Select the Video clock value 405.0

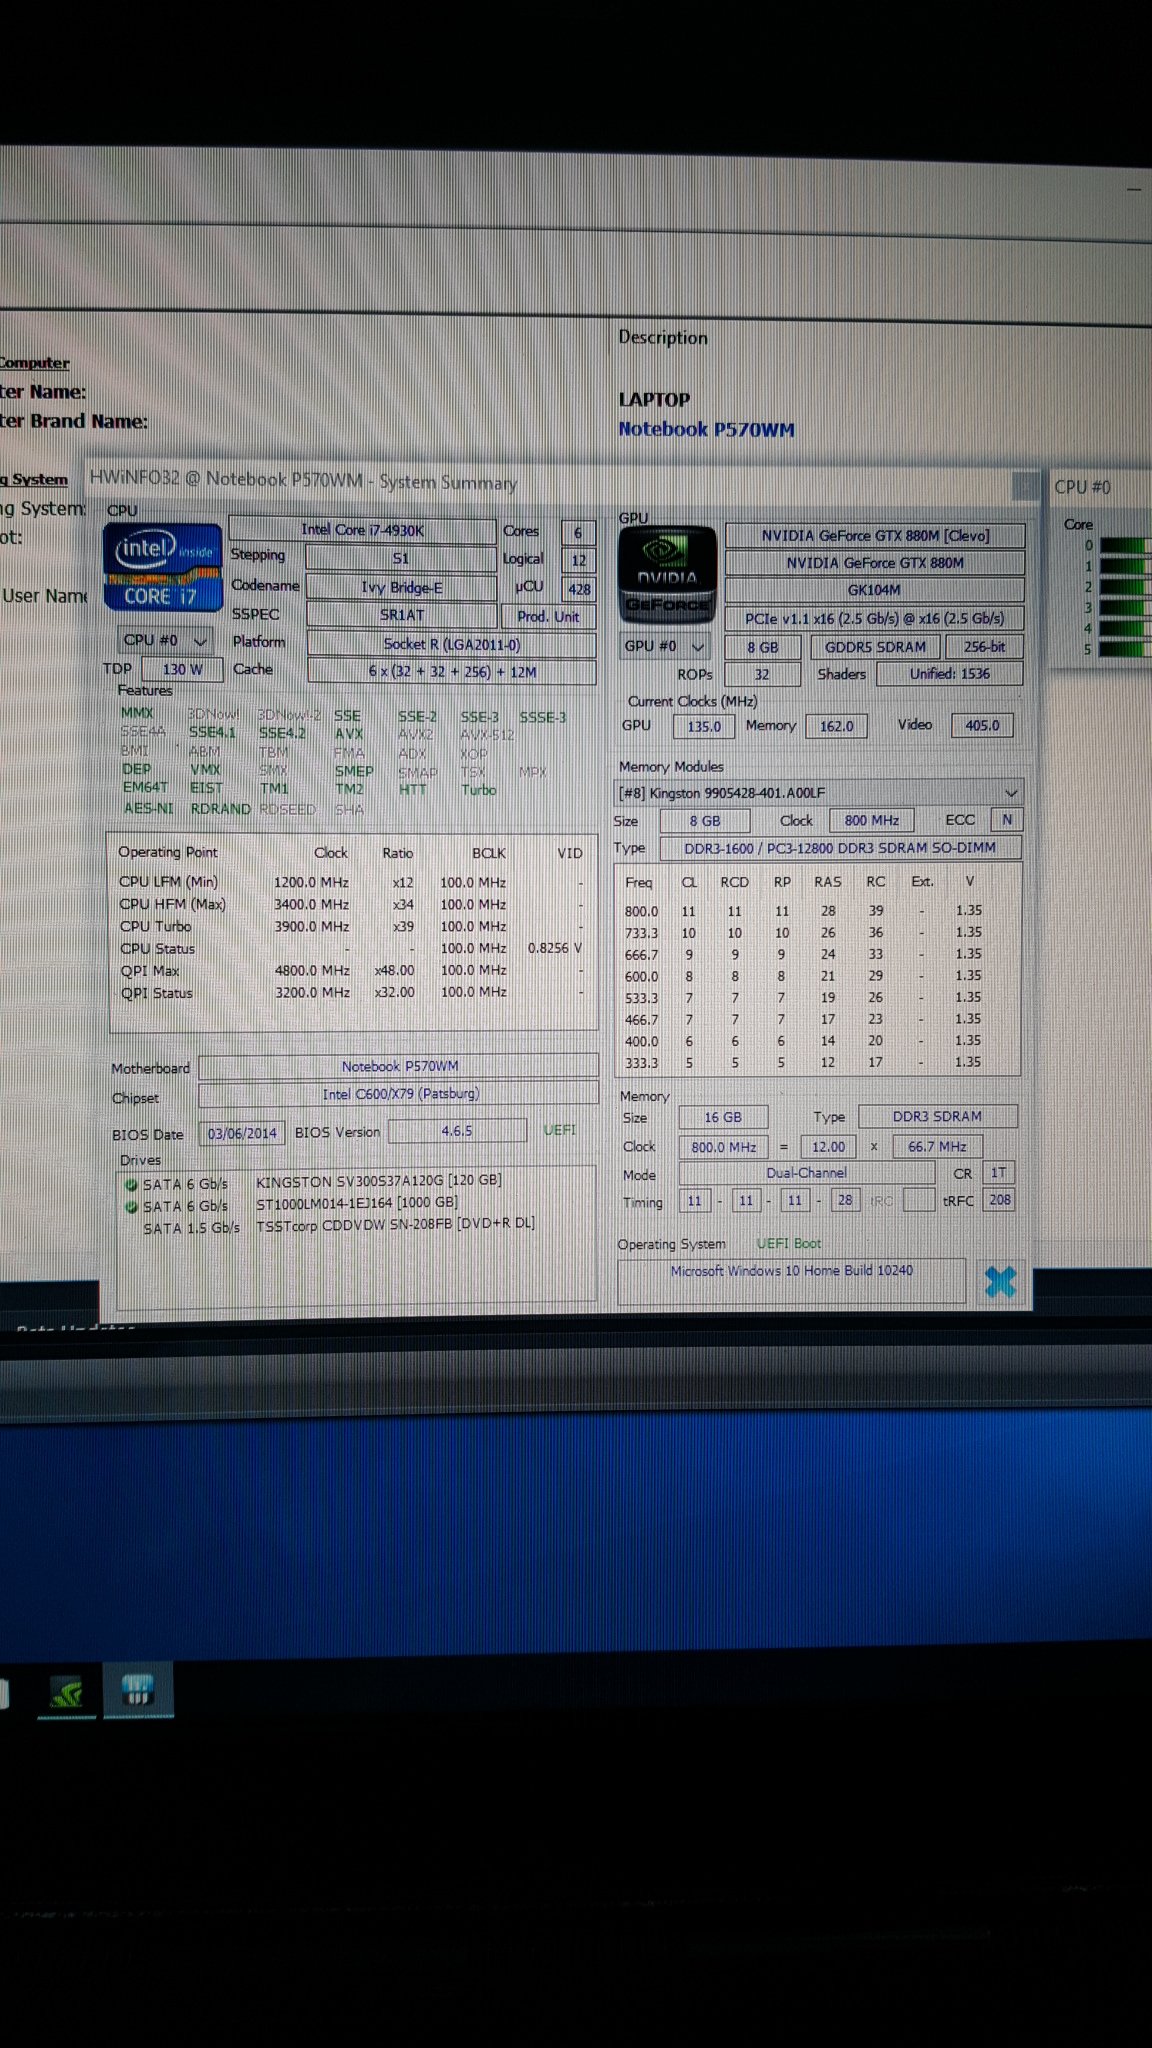click(982, 725)
